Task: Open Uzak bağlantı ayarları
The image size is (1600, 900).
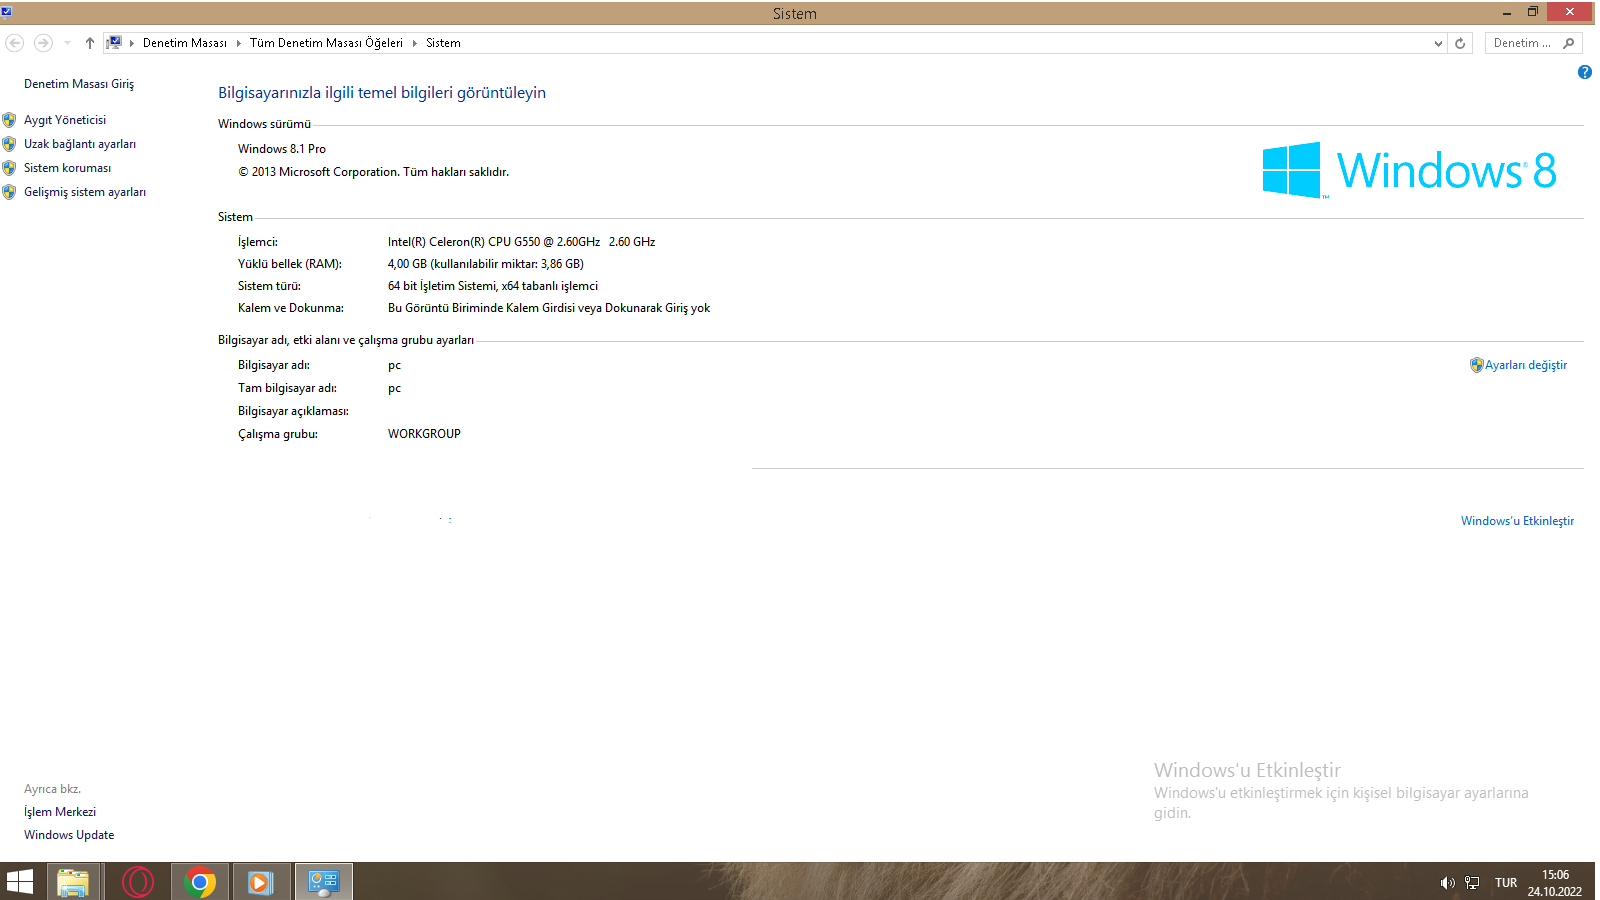Action: click(x=80, y=144)
